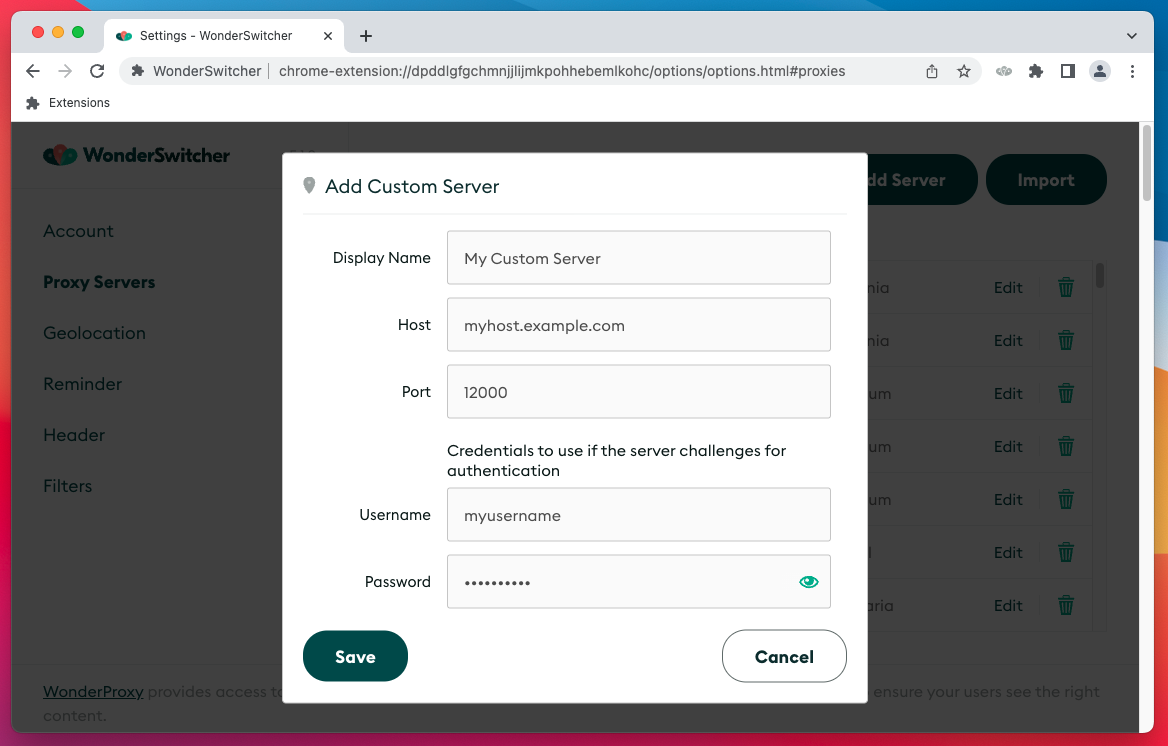Follow the WonderProxy link

click(x=93, y=692)
